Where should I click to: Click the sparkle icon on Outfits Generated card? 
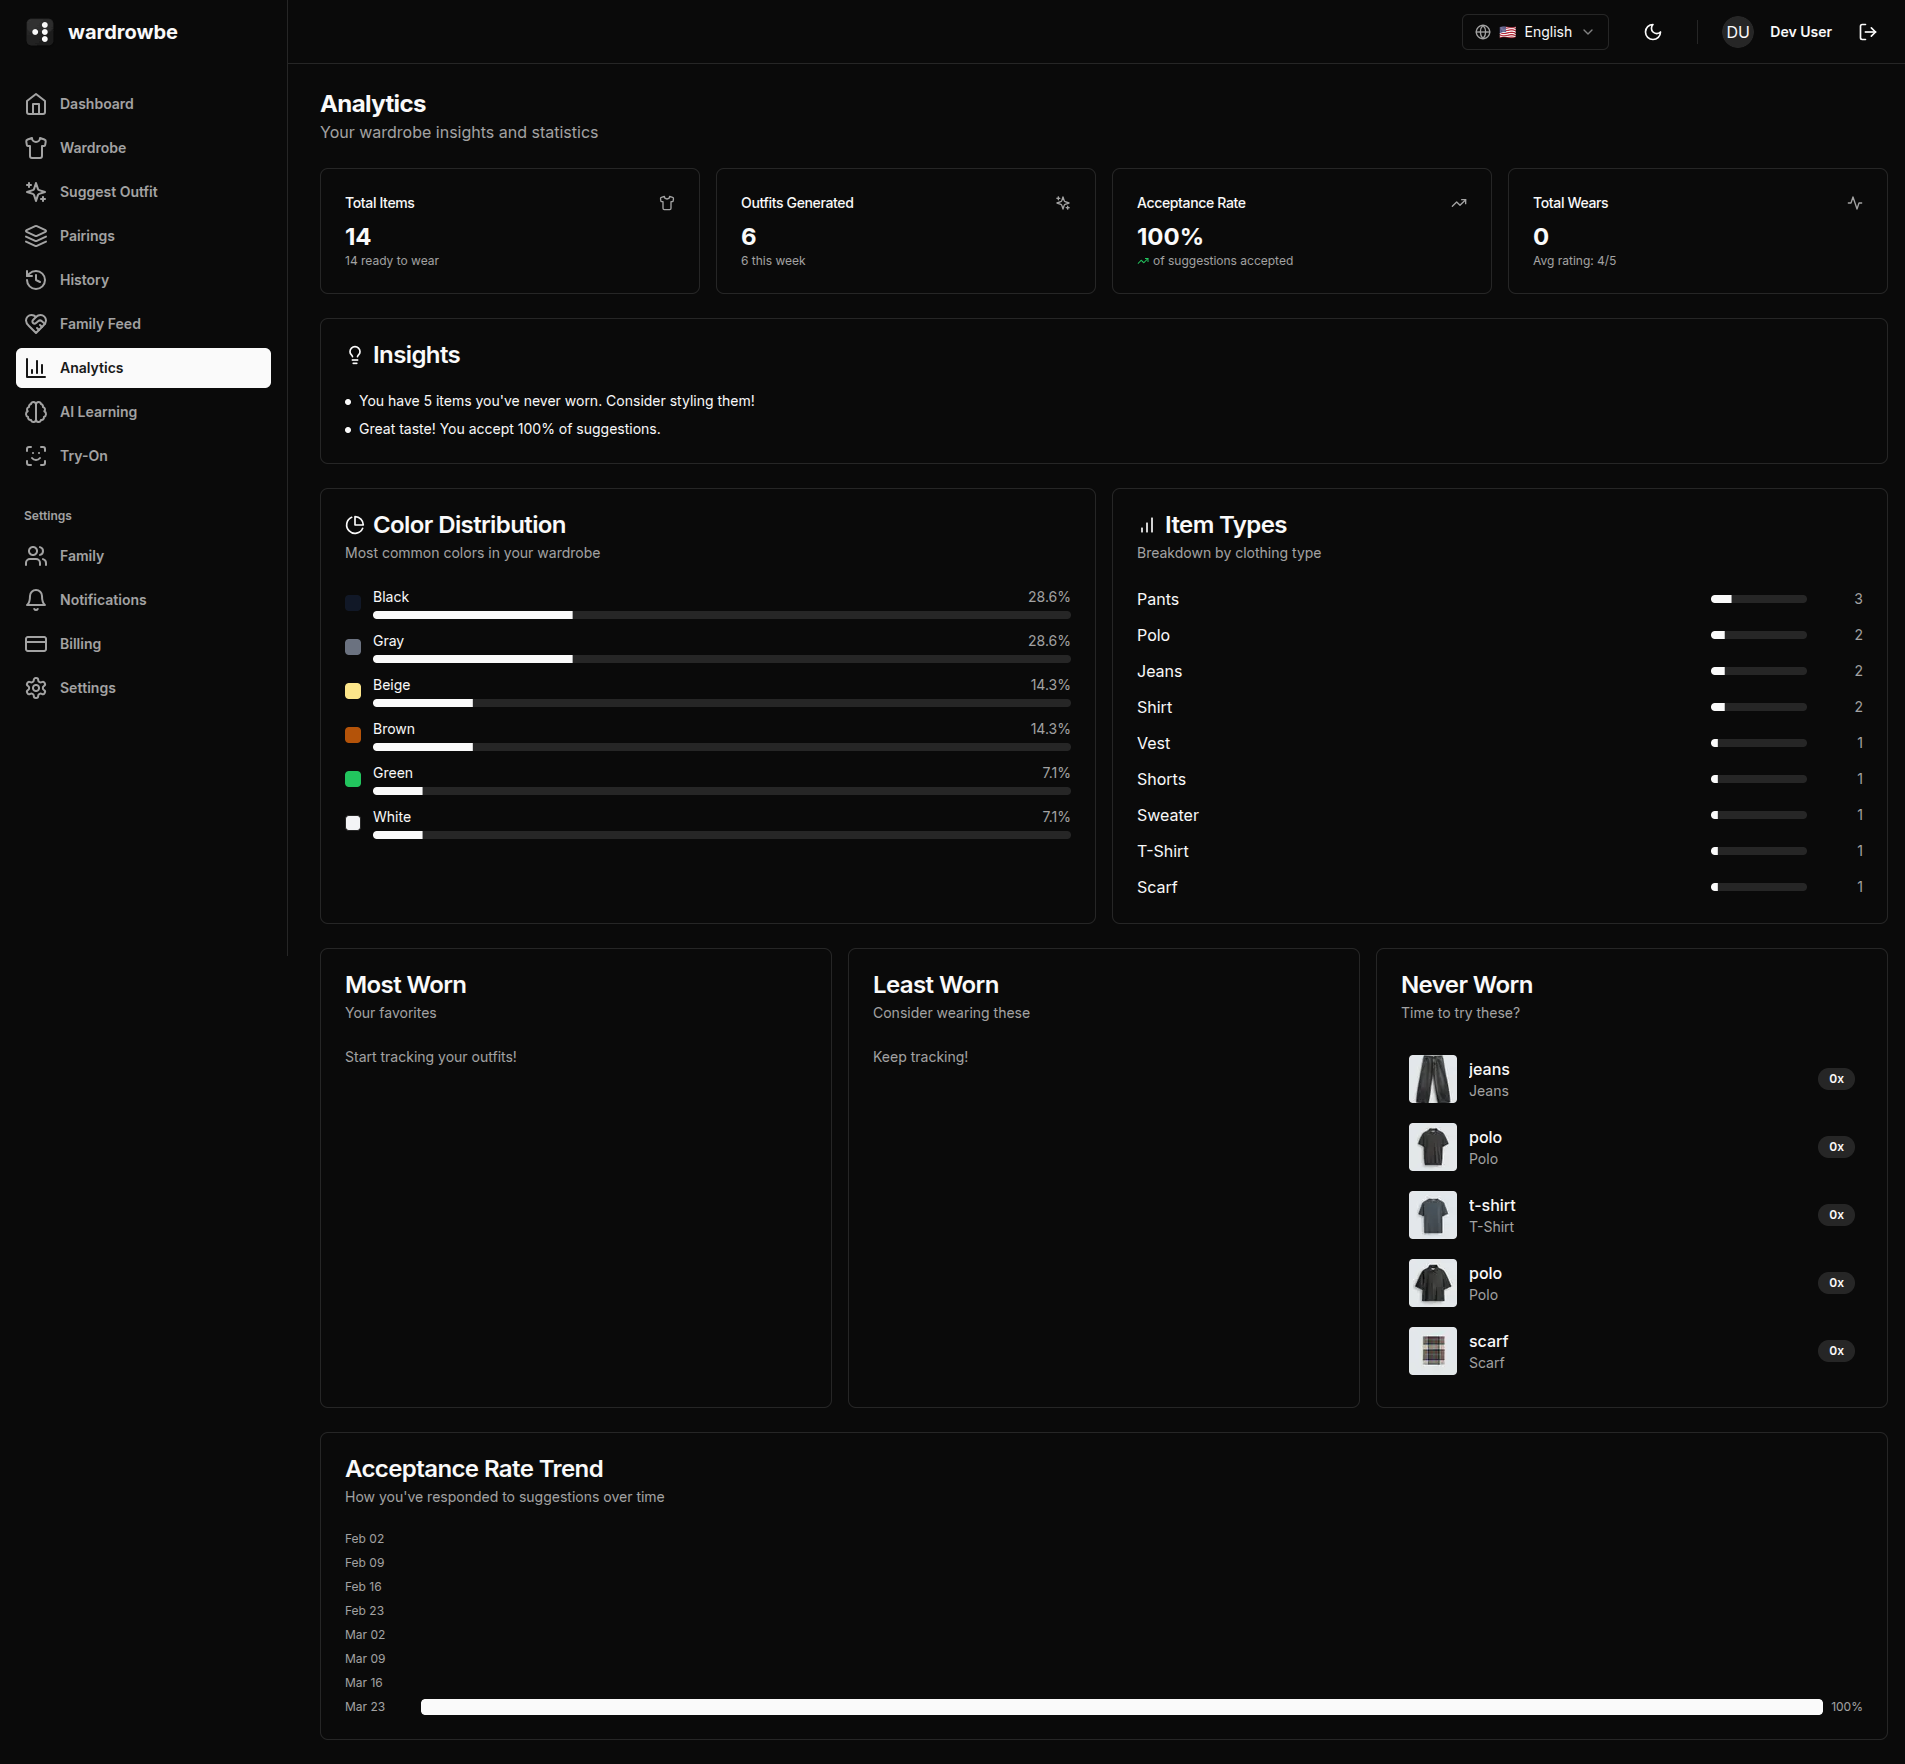[x=1062, y=203]
